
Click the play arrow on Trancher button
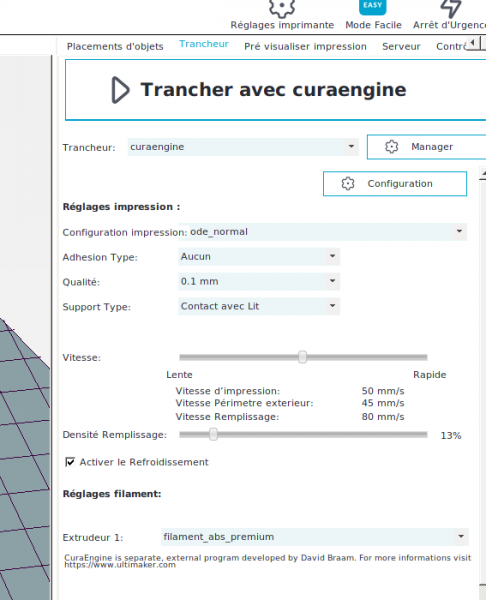120,90
